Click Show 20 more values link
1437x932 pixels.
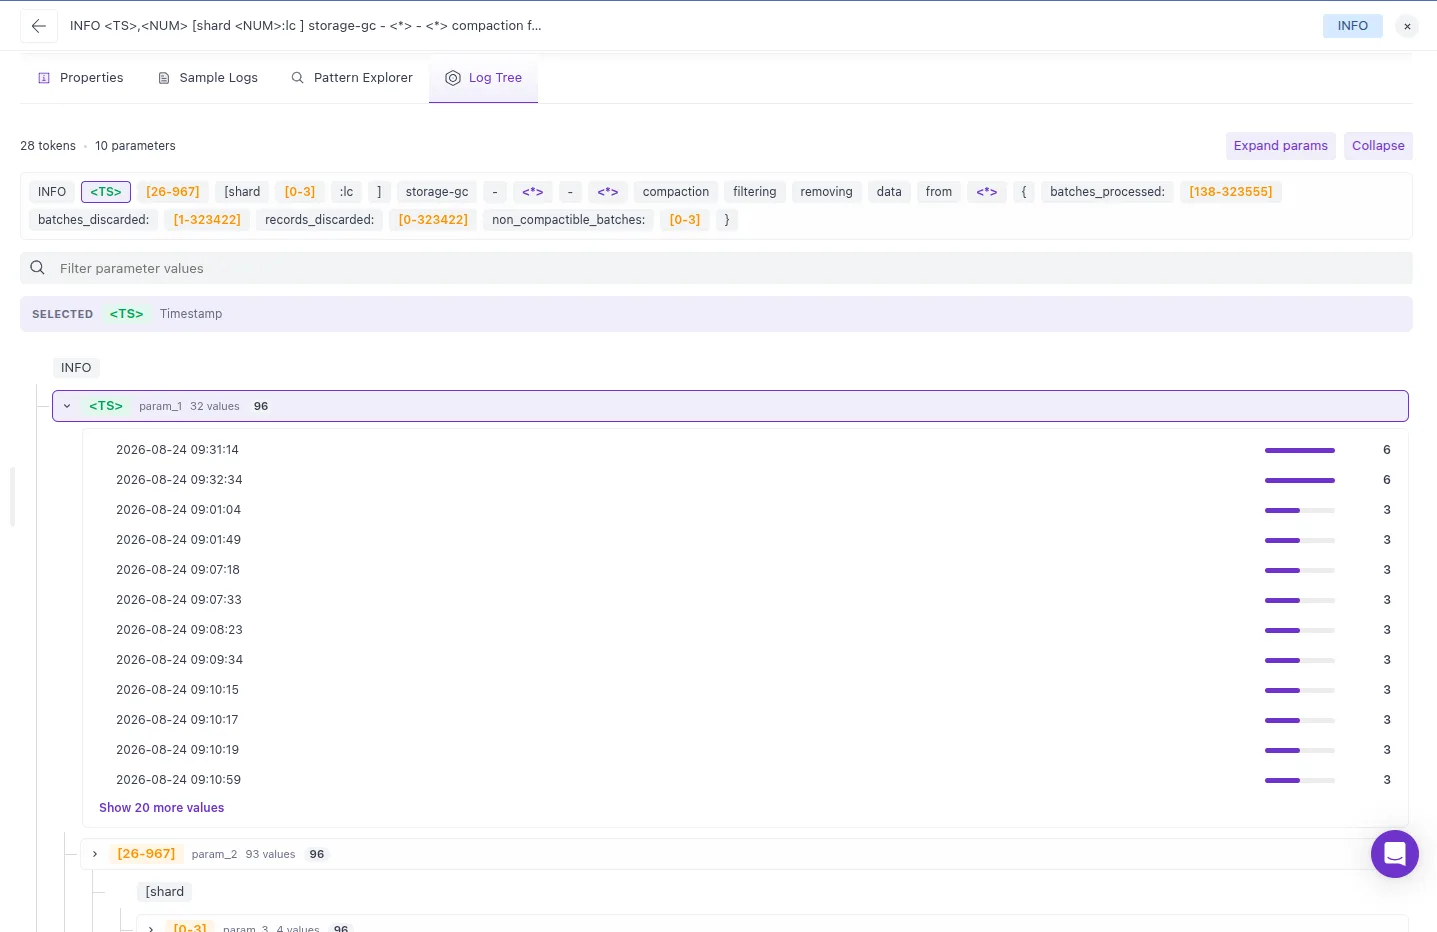tap(161, 808)
